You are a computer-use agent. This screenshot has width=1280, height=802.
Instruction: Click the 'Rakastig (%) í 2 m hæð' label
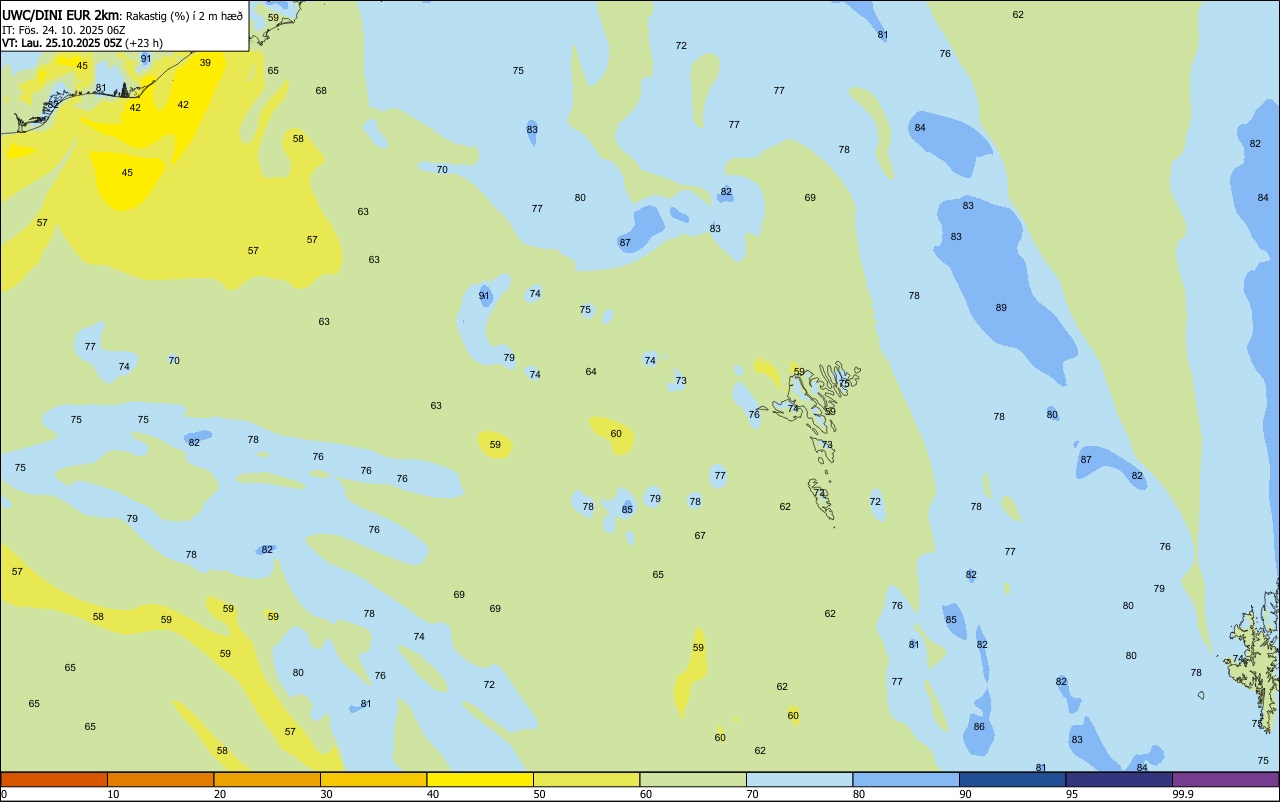coord(184,15)
